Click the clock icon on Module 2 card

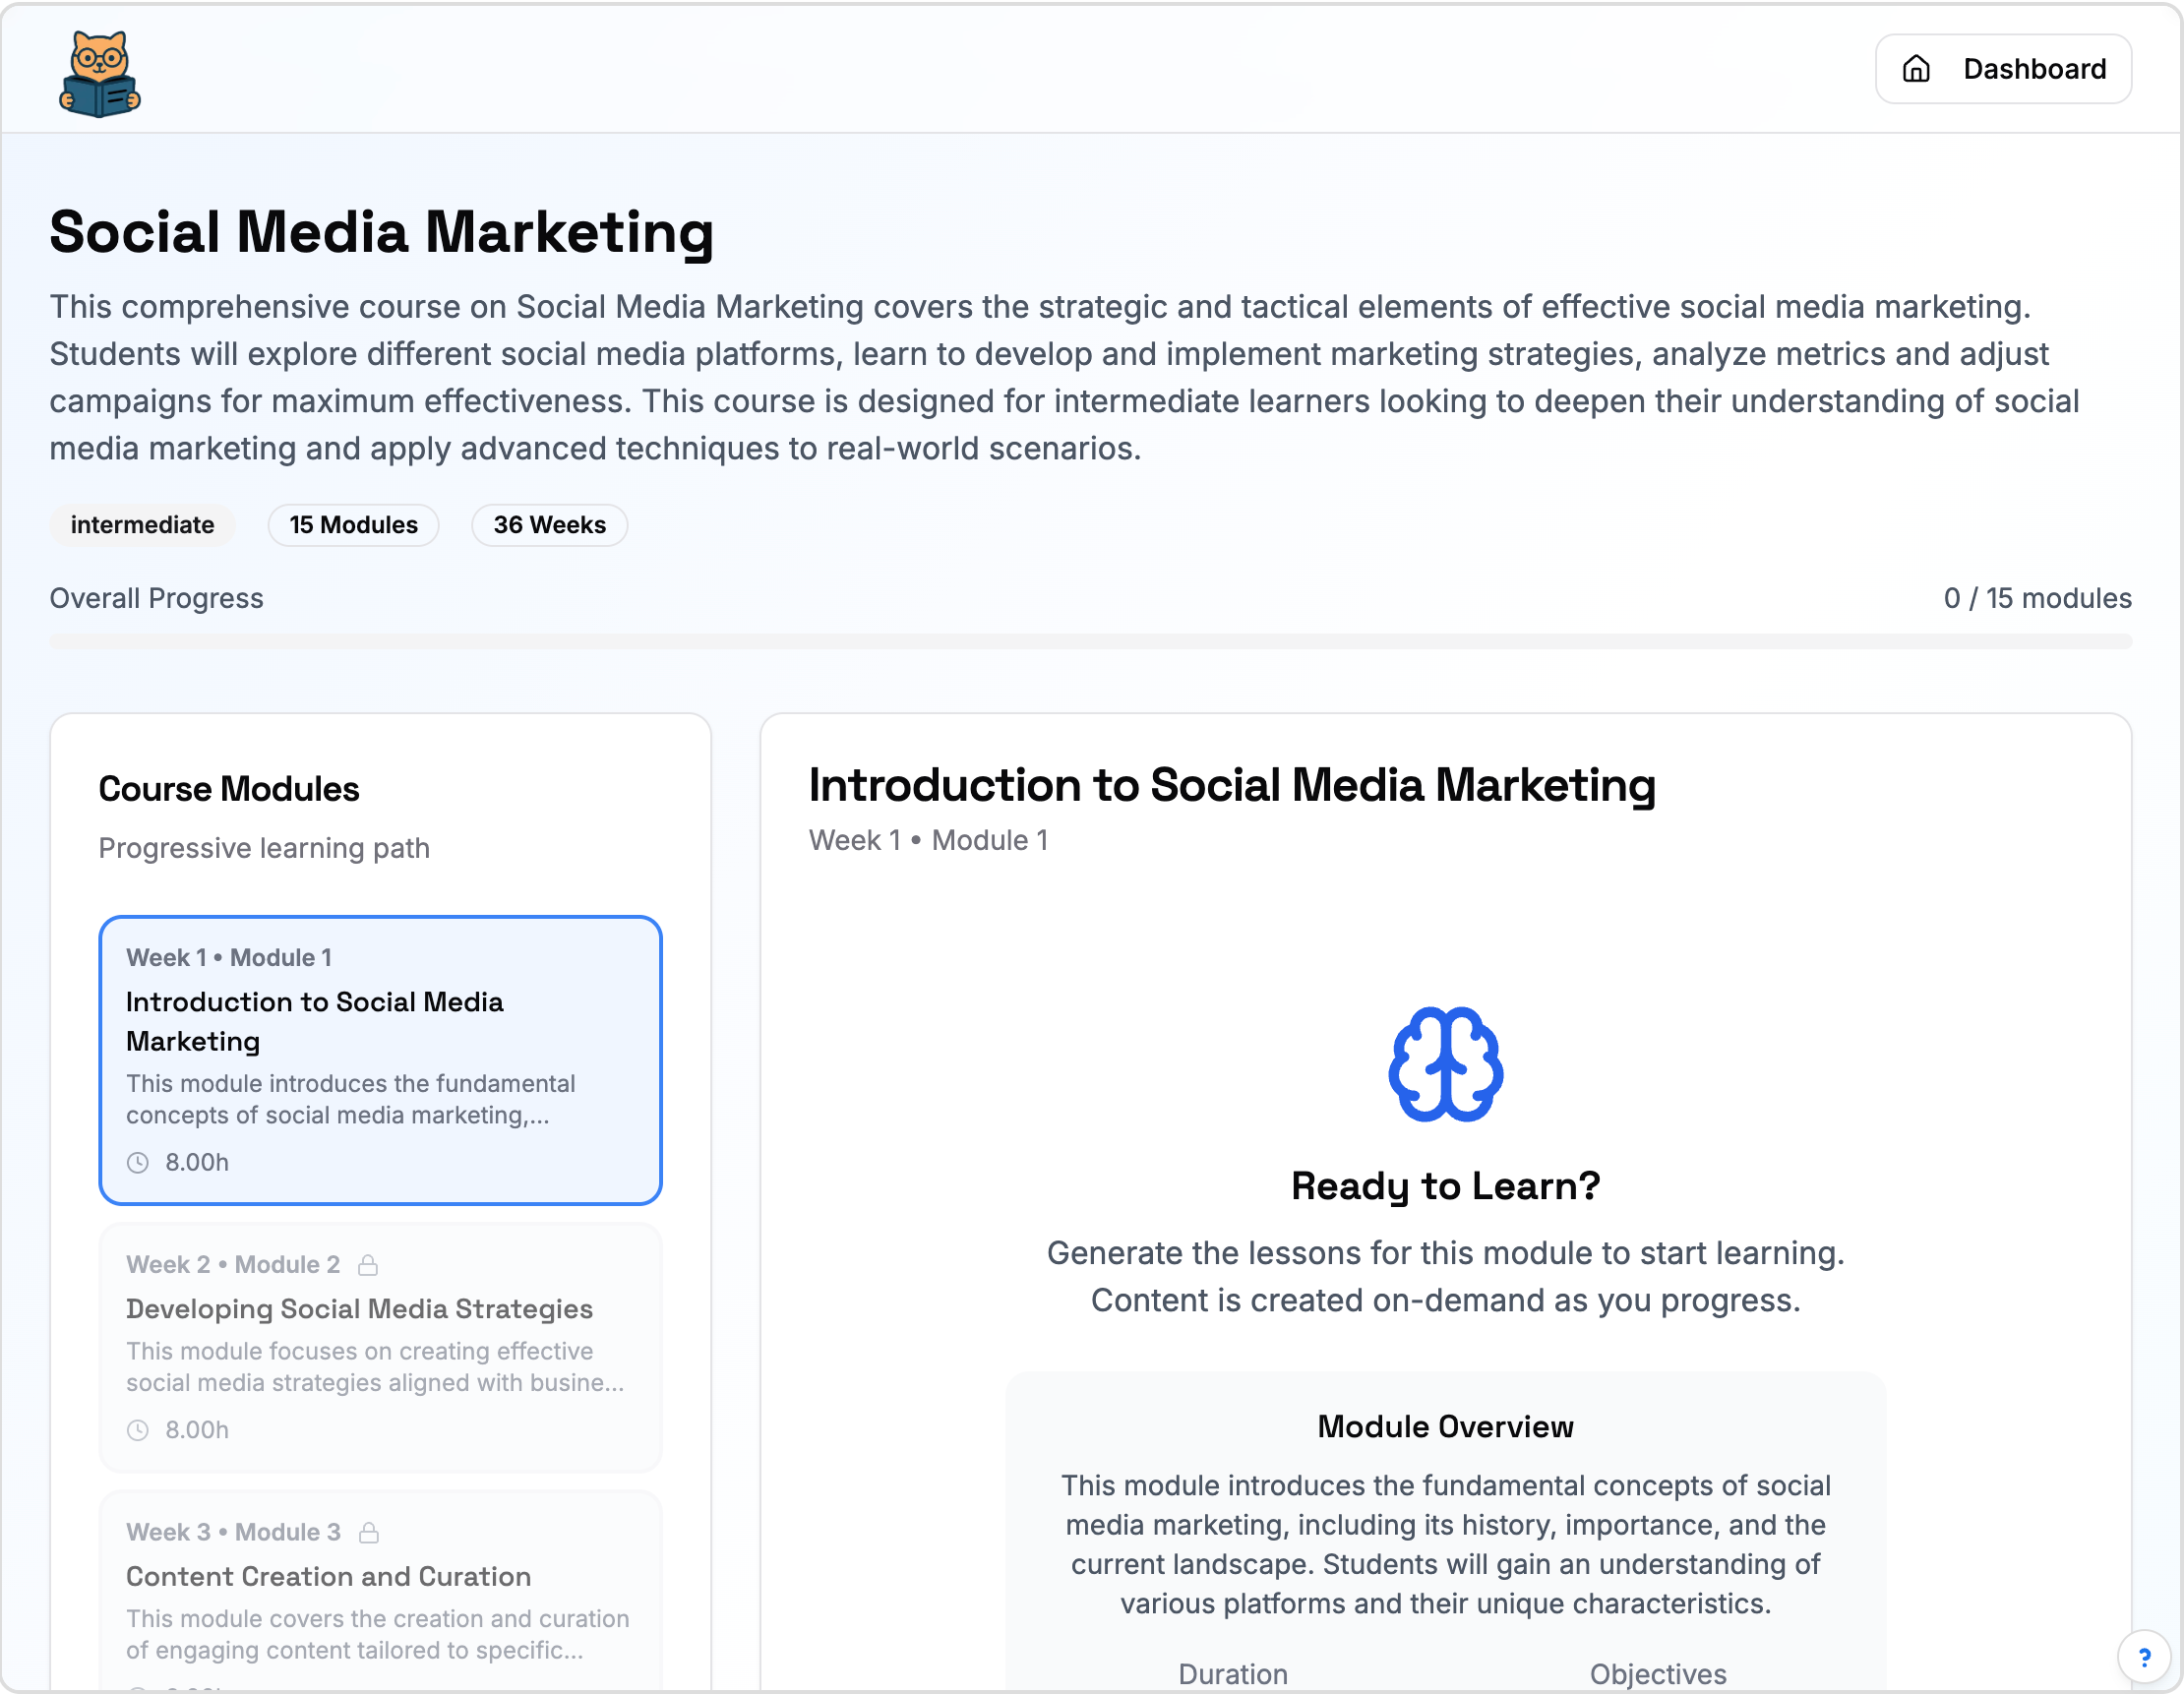click(138, 1430)
